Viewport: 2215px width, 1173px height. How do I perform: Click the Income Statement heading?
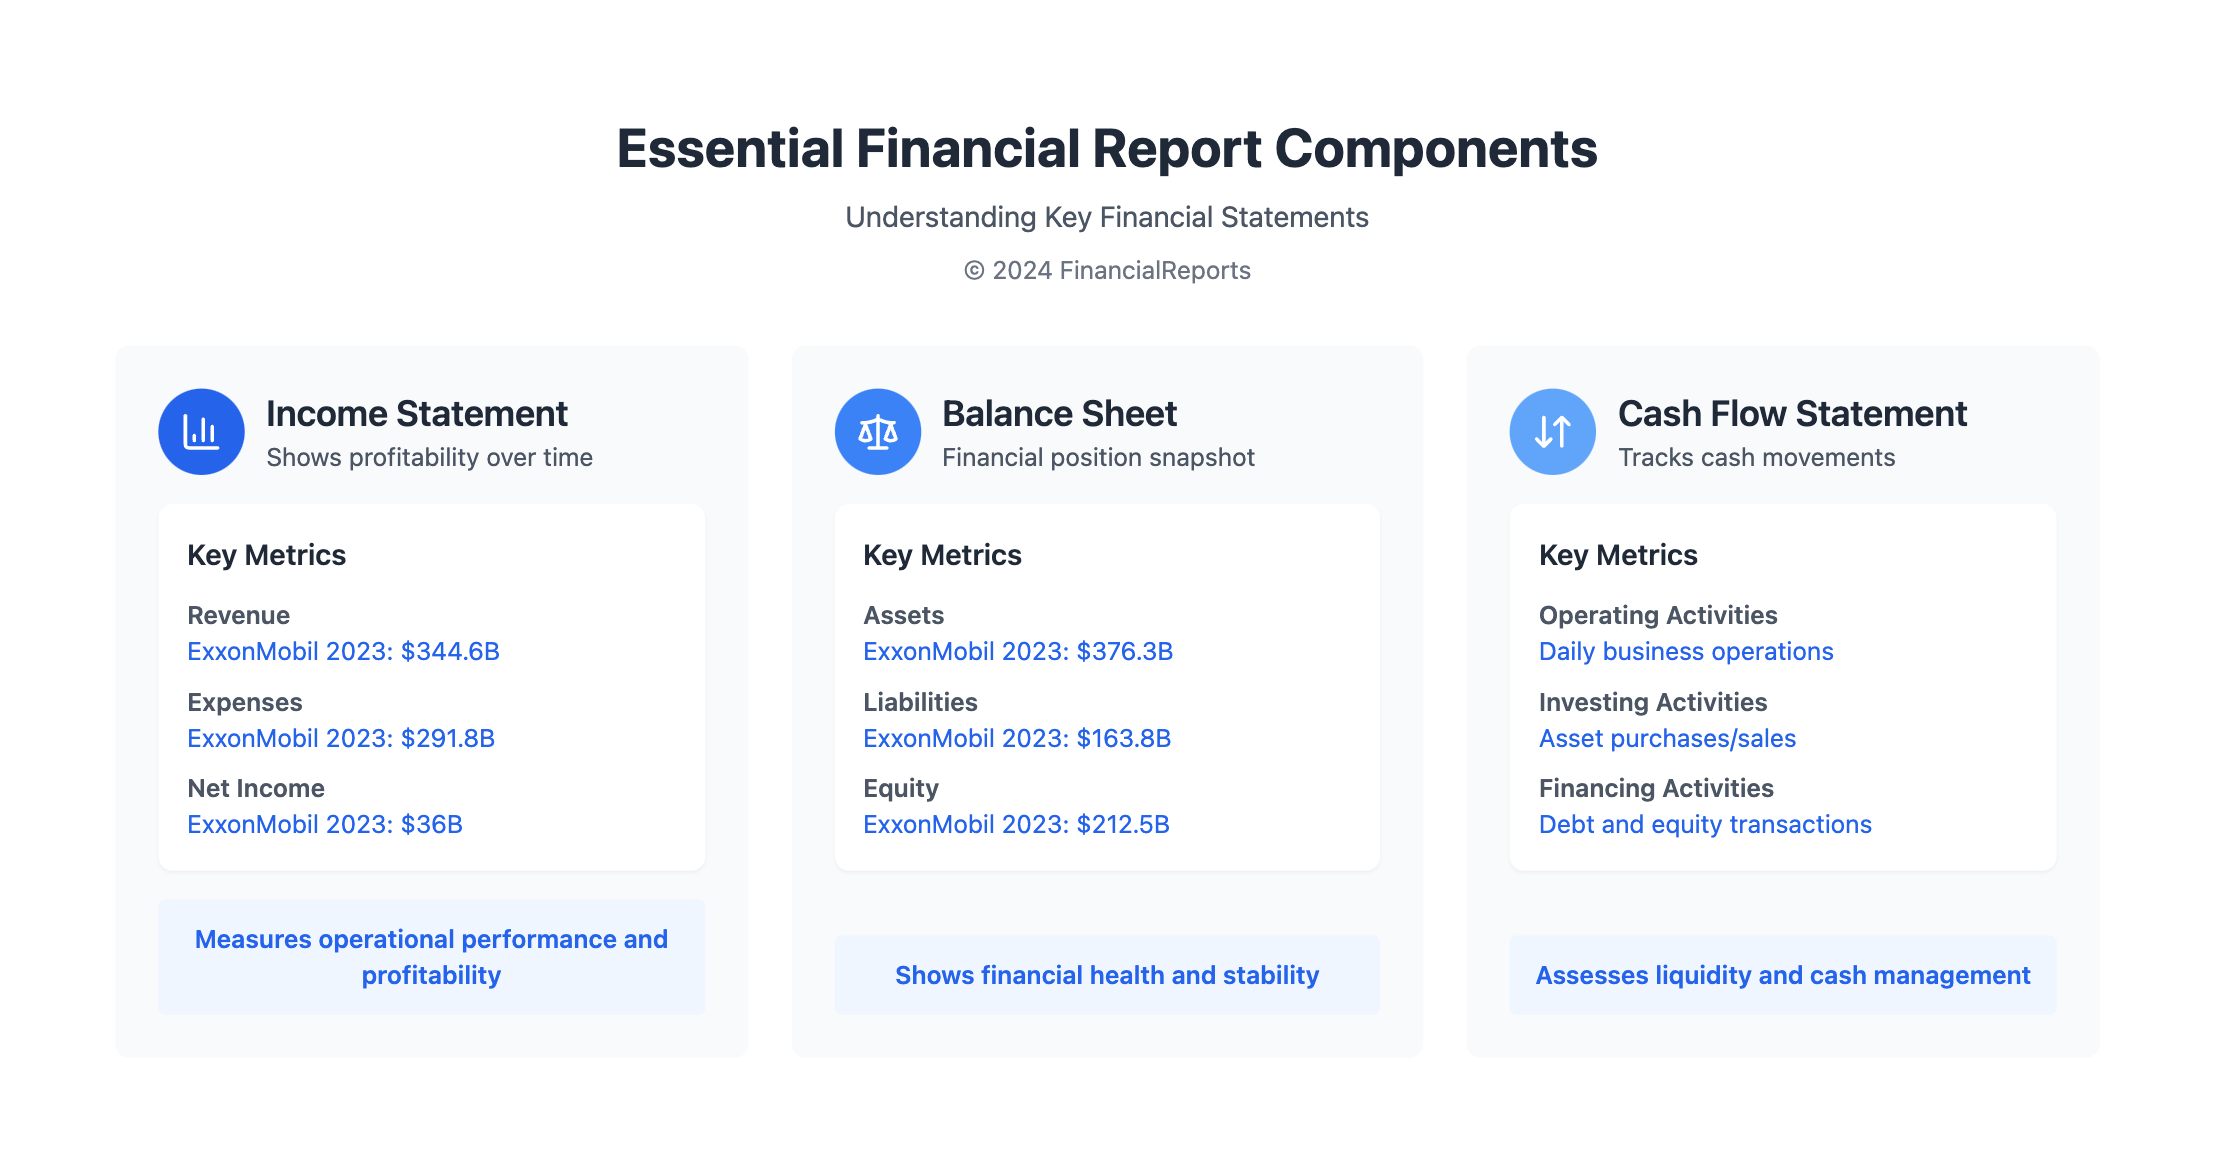click(x=416, y=413)
